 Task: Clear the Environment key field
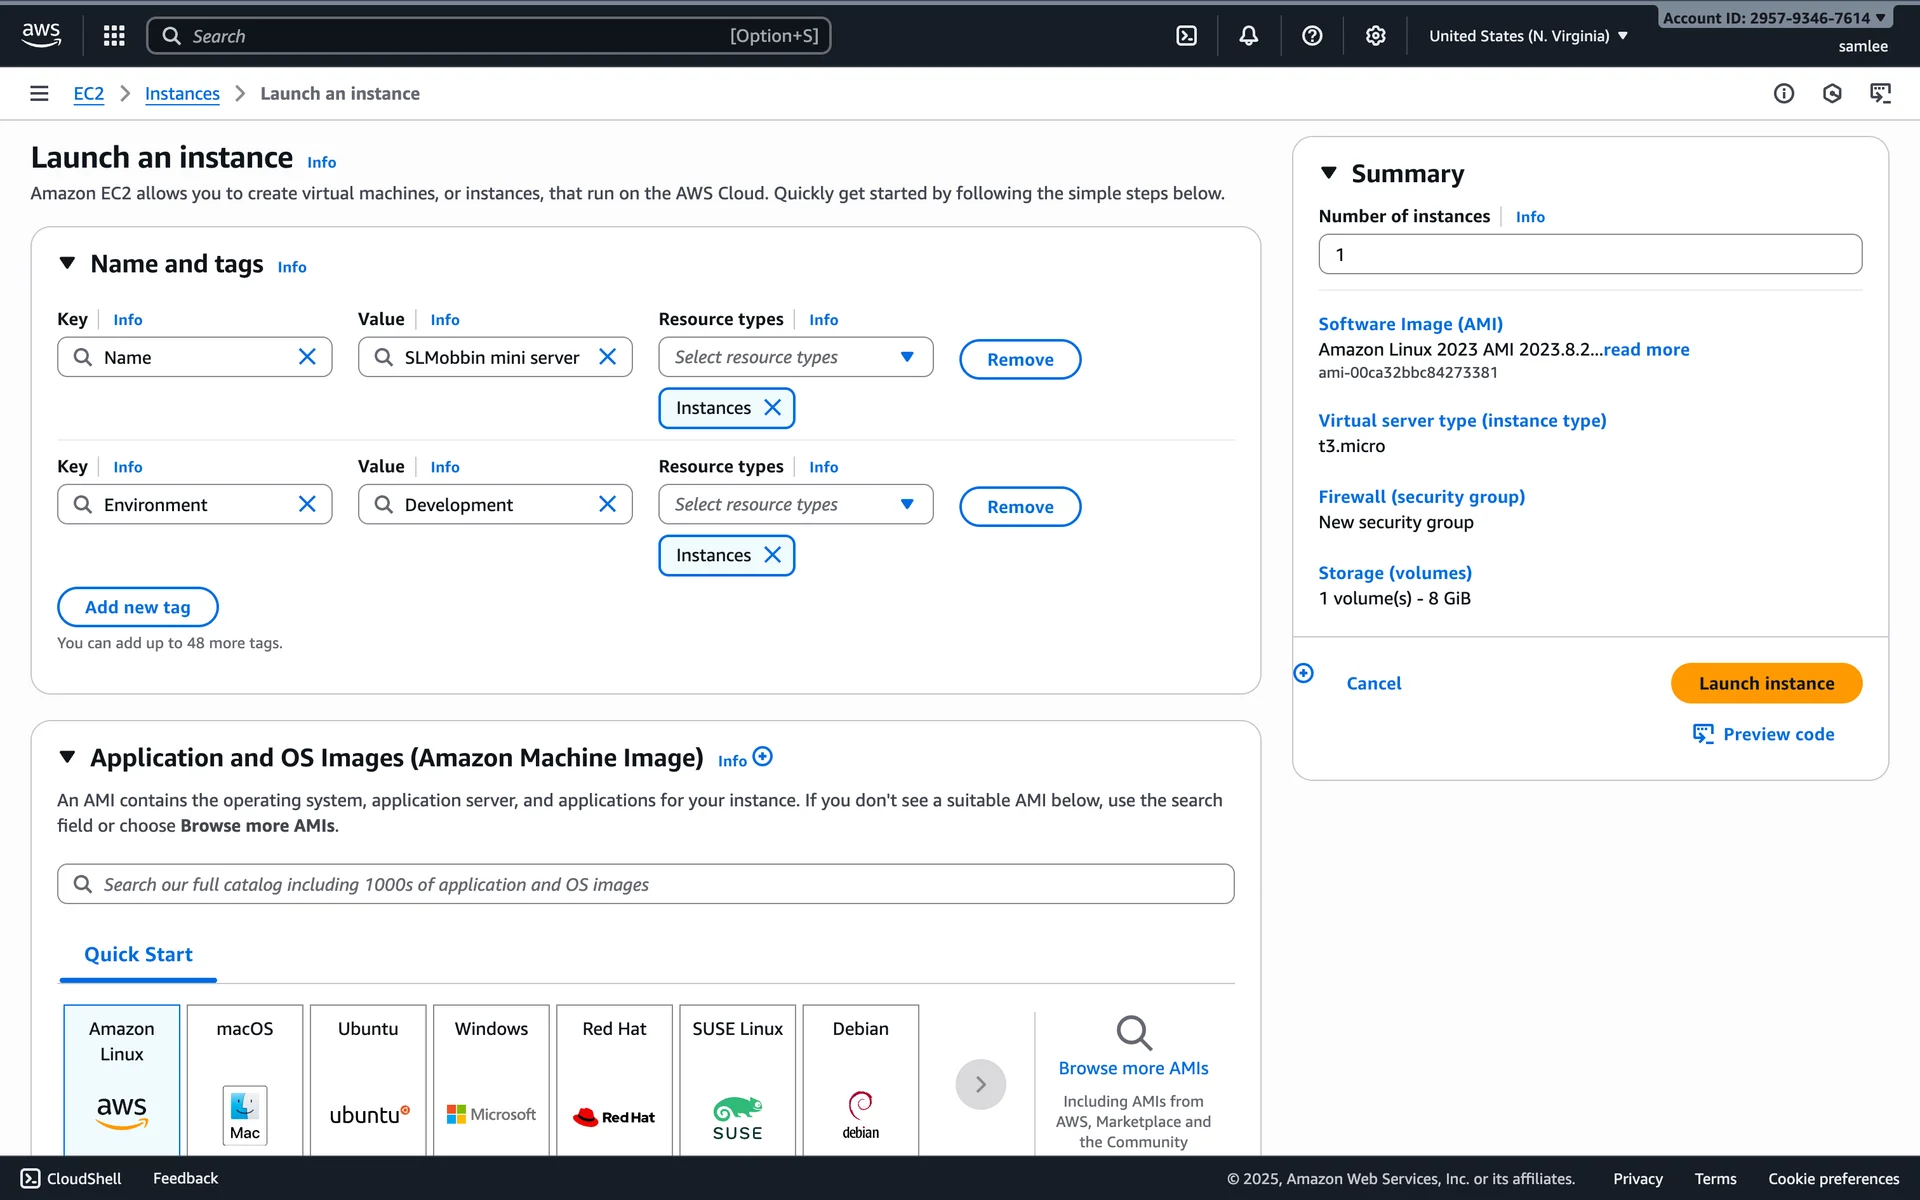307,504
